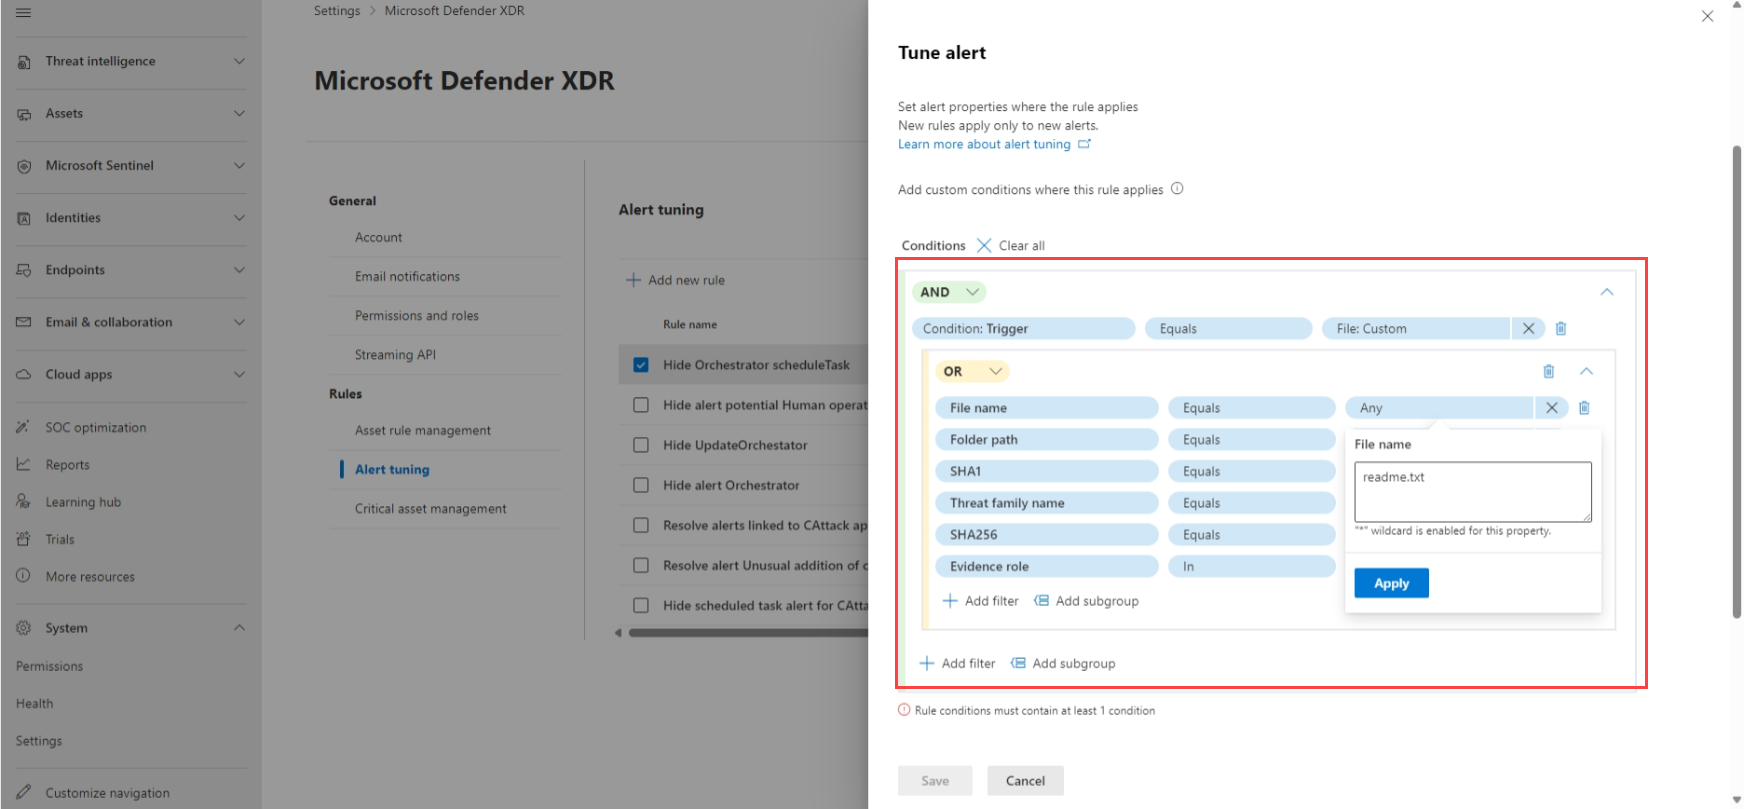Screen dimensions: 1744x809
Task: Open SOC optimization via its icon
Action: 23,427
